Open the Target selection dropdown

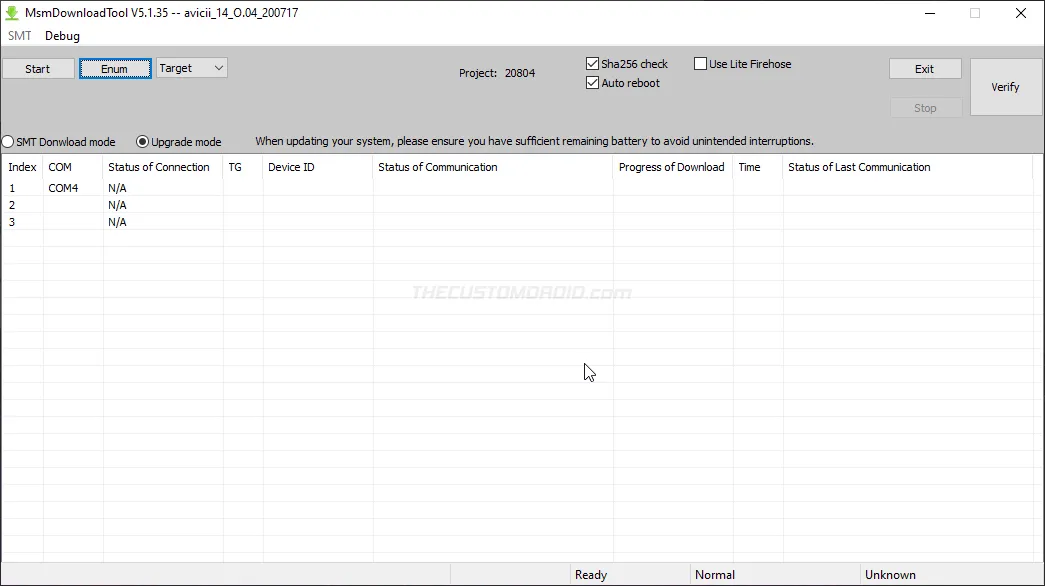coord(190,68)
